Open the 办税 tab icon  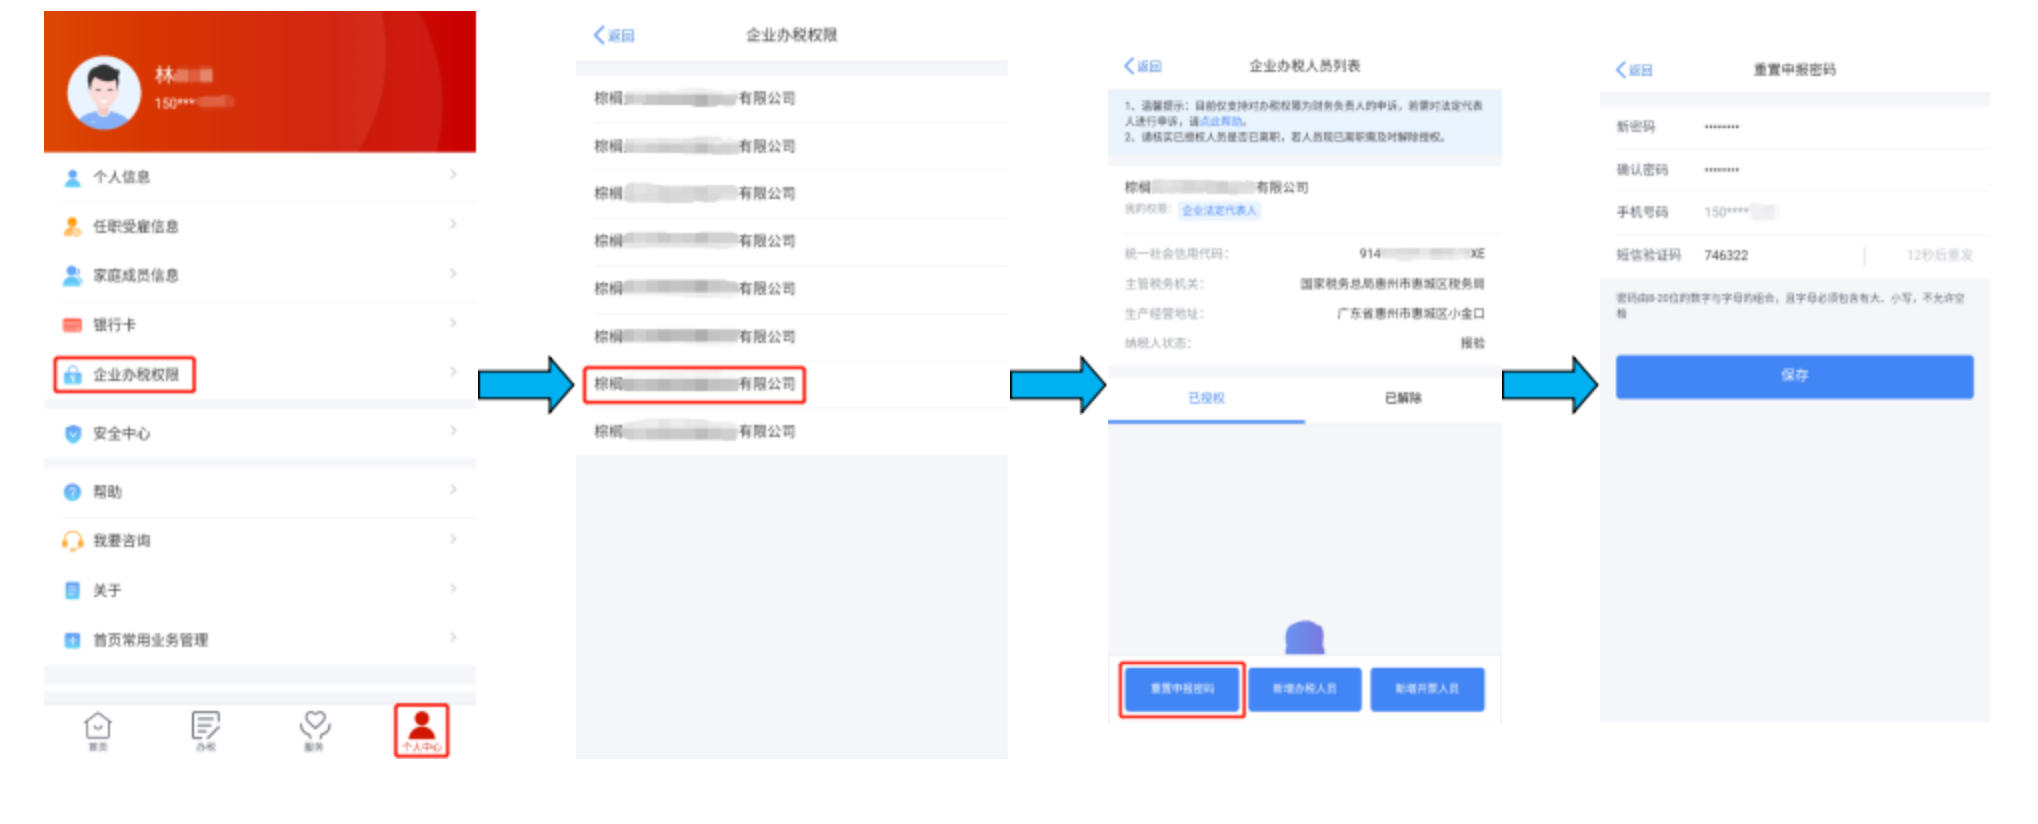coord(206,726)
